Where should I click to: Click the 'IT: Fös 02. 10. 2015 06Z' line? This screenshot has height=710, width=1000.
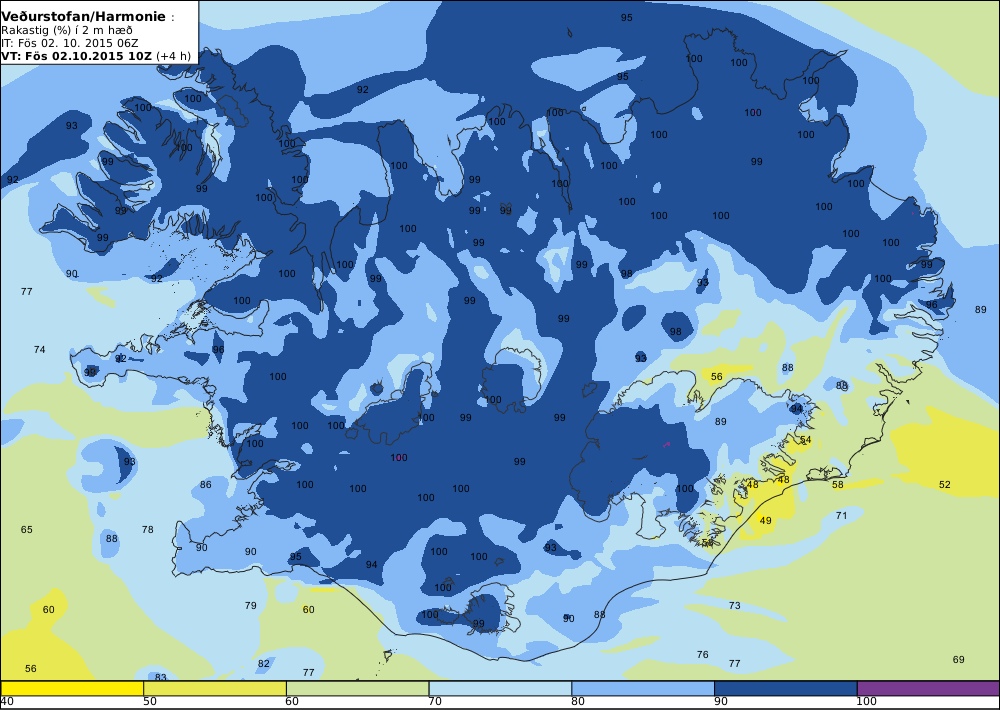point(70,43)
